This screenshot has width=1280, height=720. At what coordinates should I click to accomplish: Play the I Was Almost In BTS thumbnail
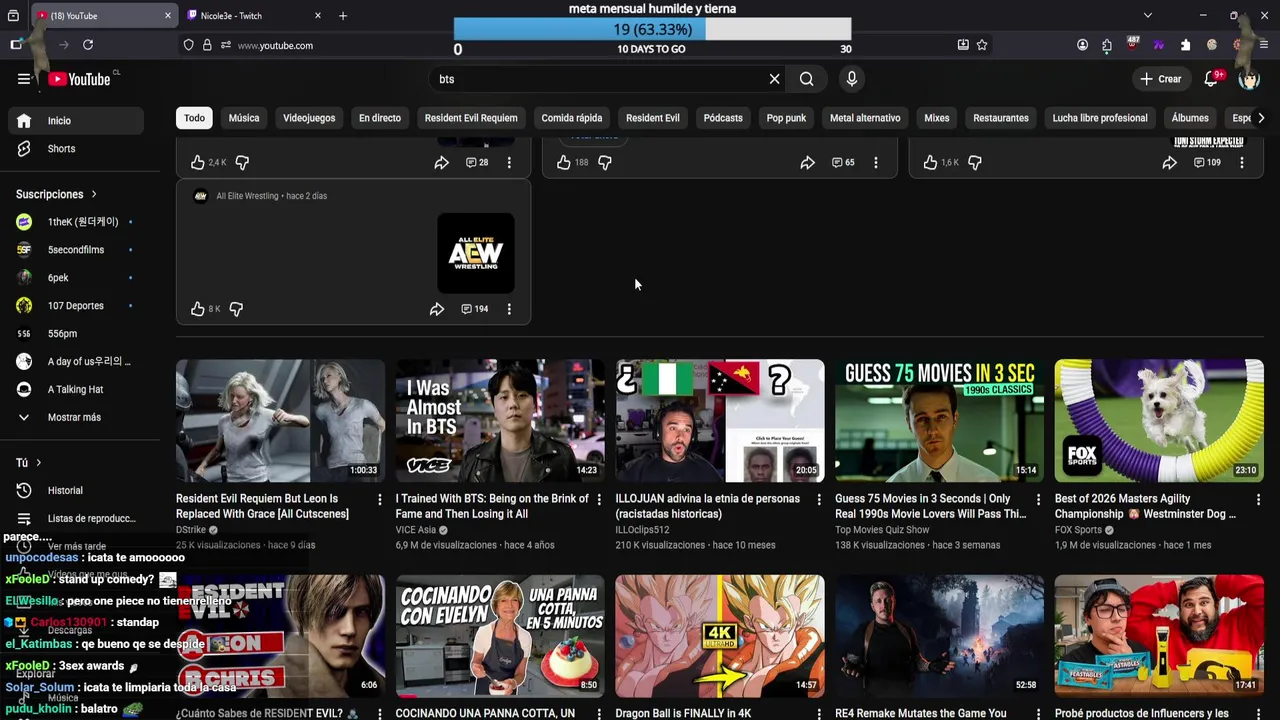pos(500,421)
